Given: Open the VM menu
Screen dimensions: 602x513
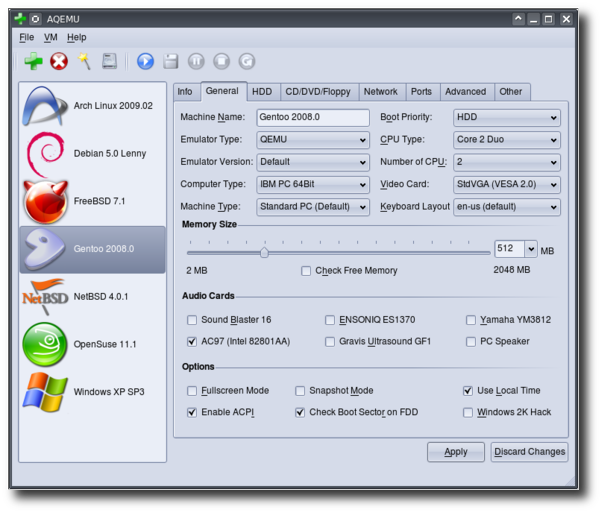Looking at the screenshot, I should click(x=51, y=37).
